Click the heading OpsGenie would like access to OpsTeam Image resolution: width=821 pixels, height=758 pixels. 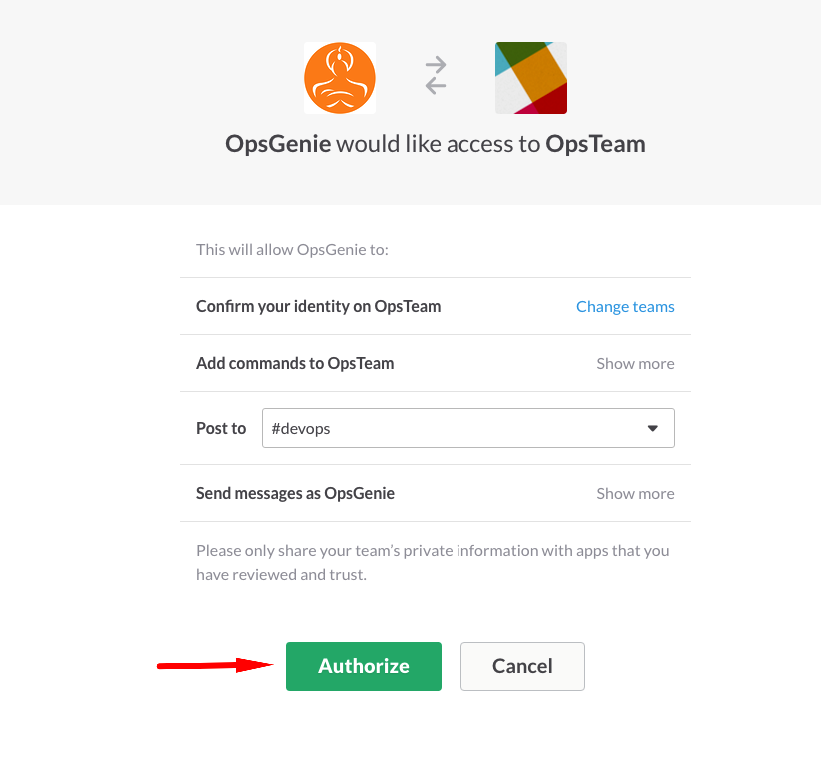coord(435,143)
